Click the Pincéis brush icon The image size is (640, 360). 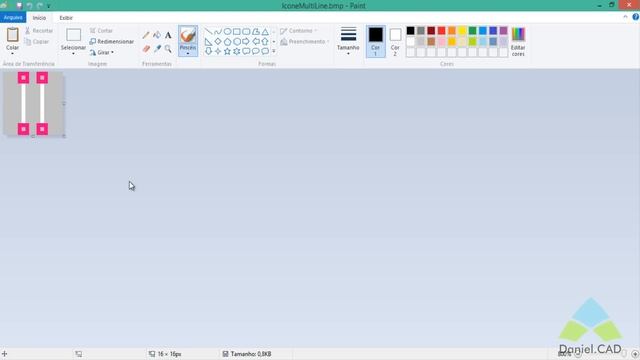pyautogui.click(x=188, y=35)
